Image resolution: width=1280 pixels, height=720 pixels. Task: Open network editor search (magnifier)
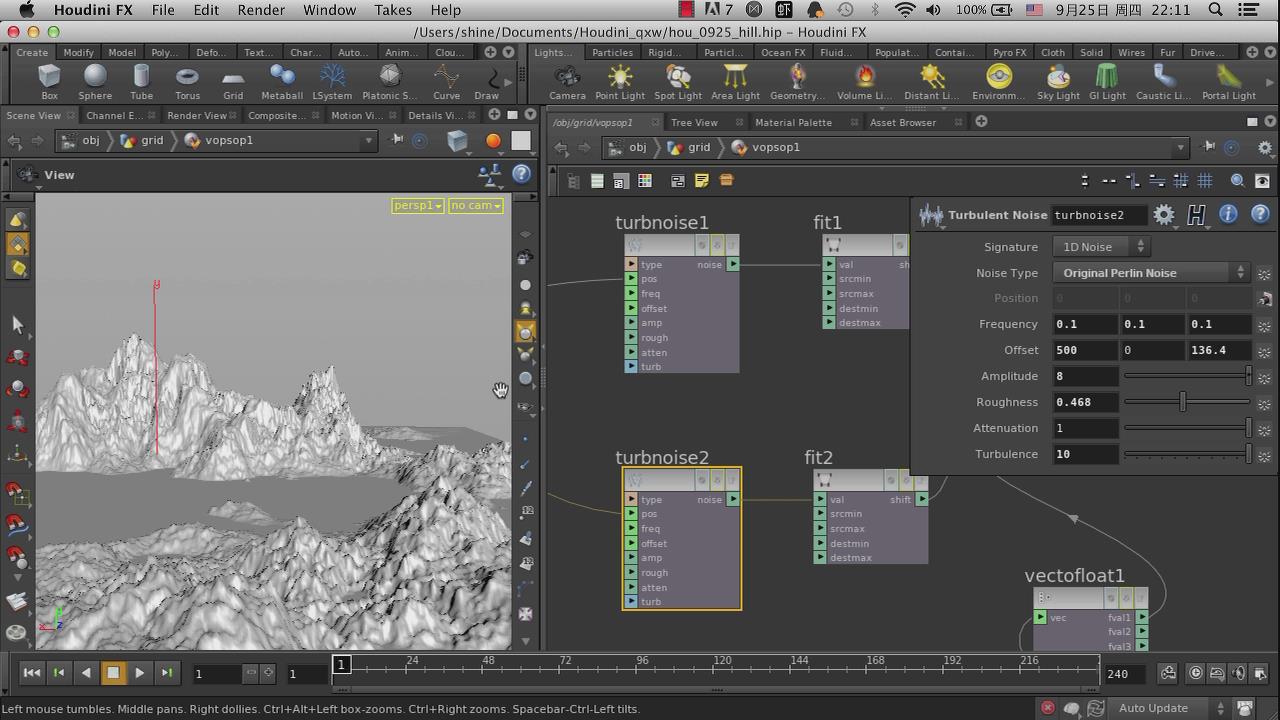(1237, 181)
